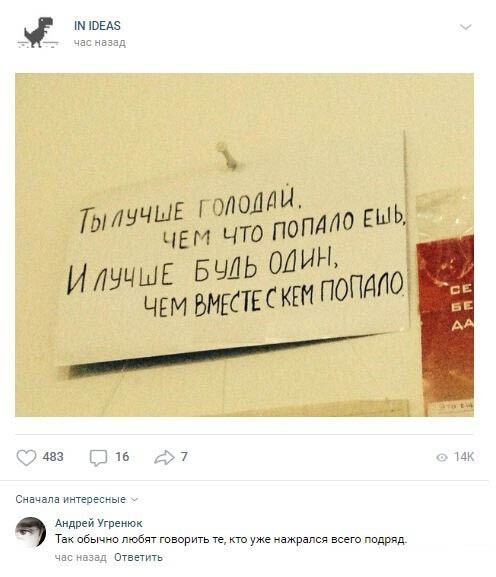Open the post timestamp час назад under IN IDEAS
The width and height of the screenshot is (496, 577).
point(100,43)
